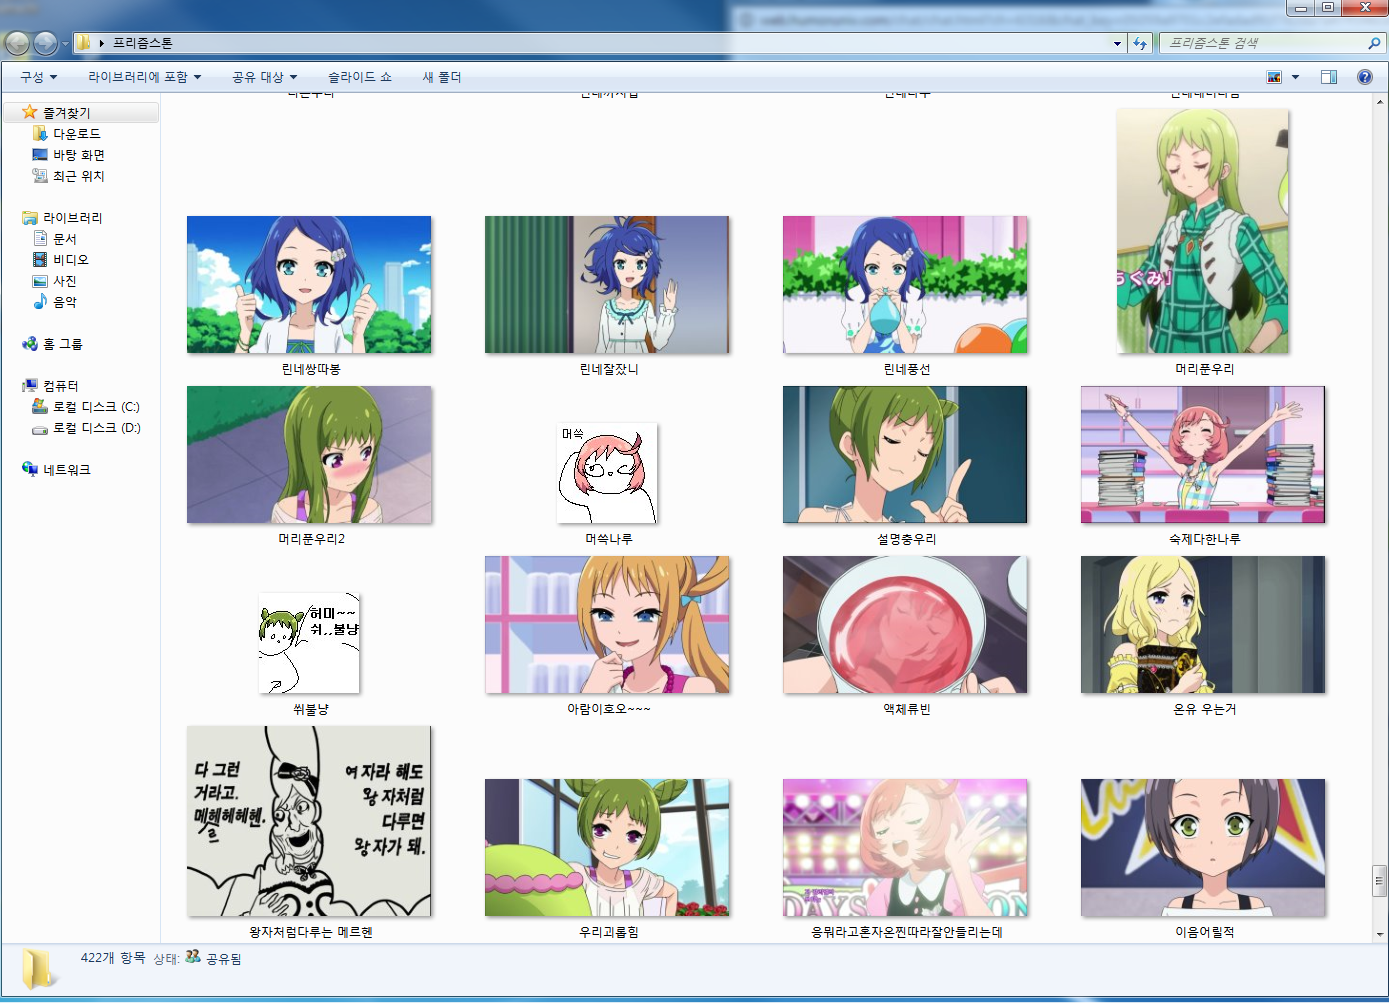
Task: Click the 응뭐라고혼자온찐따라잘안들리는데 file name
Action: (906, 932)
